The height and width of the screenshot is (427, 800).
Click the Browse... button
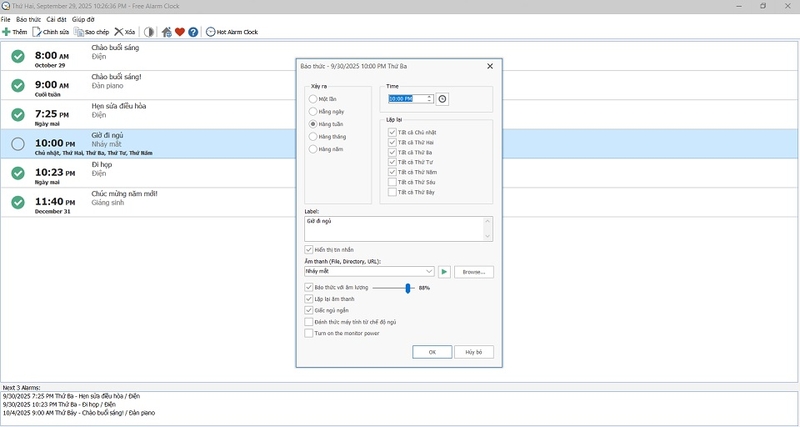(474, 272)
